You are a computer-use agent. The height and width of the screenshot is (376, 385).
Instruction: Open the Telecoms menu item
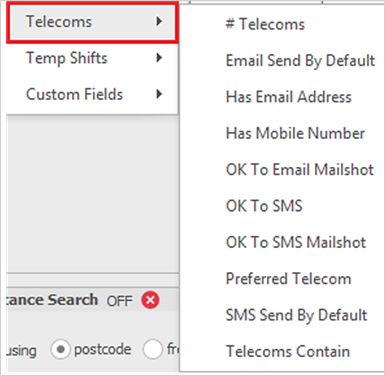coord(92,23)
